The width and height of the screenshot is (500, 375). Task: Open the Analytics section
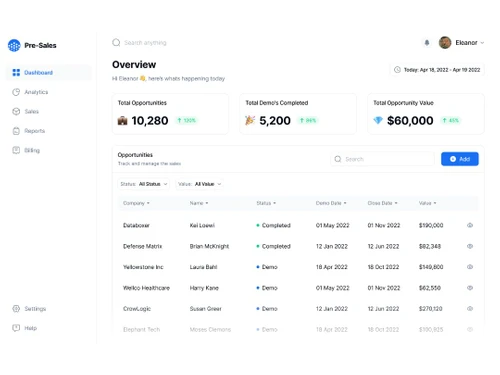(x=36, y=92)
